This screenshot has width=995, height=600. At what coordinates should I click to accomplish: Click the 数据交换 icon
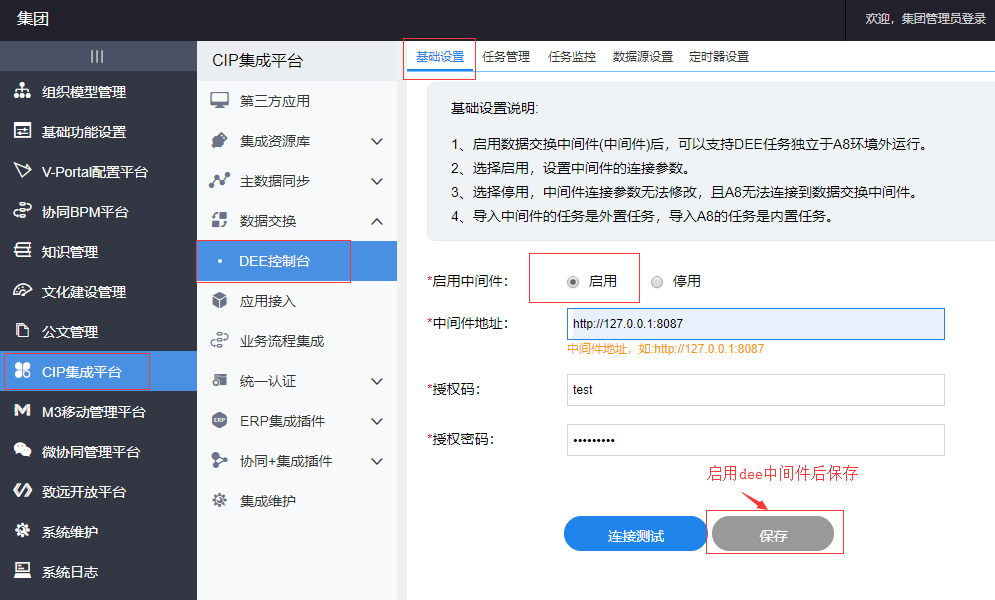point(220,220)
